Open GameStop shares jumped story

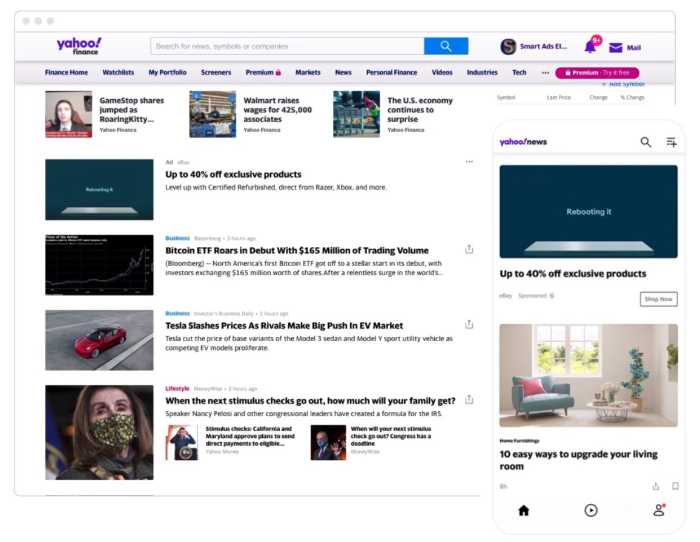pos(132,110)
